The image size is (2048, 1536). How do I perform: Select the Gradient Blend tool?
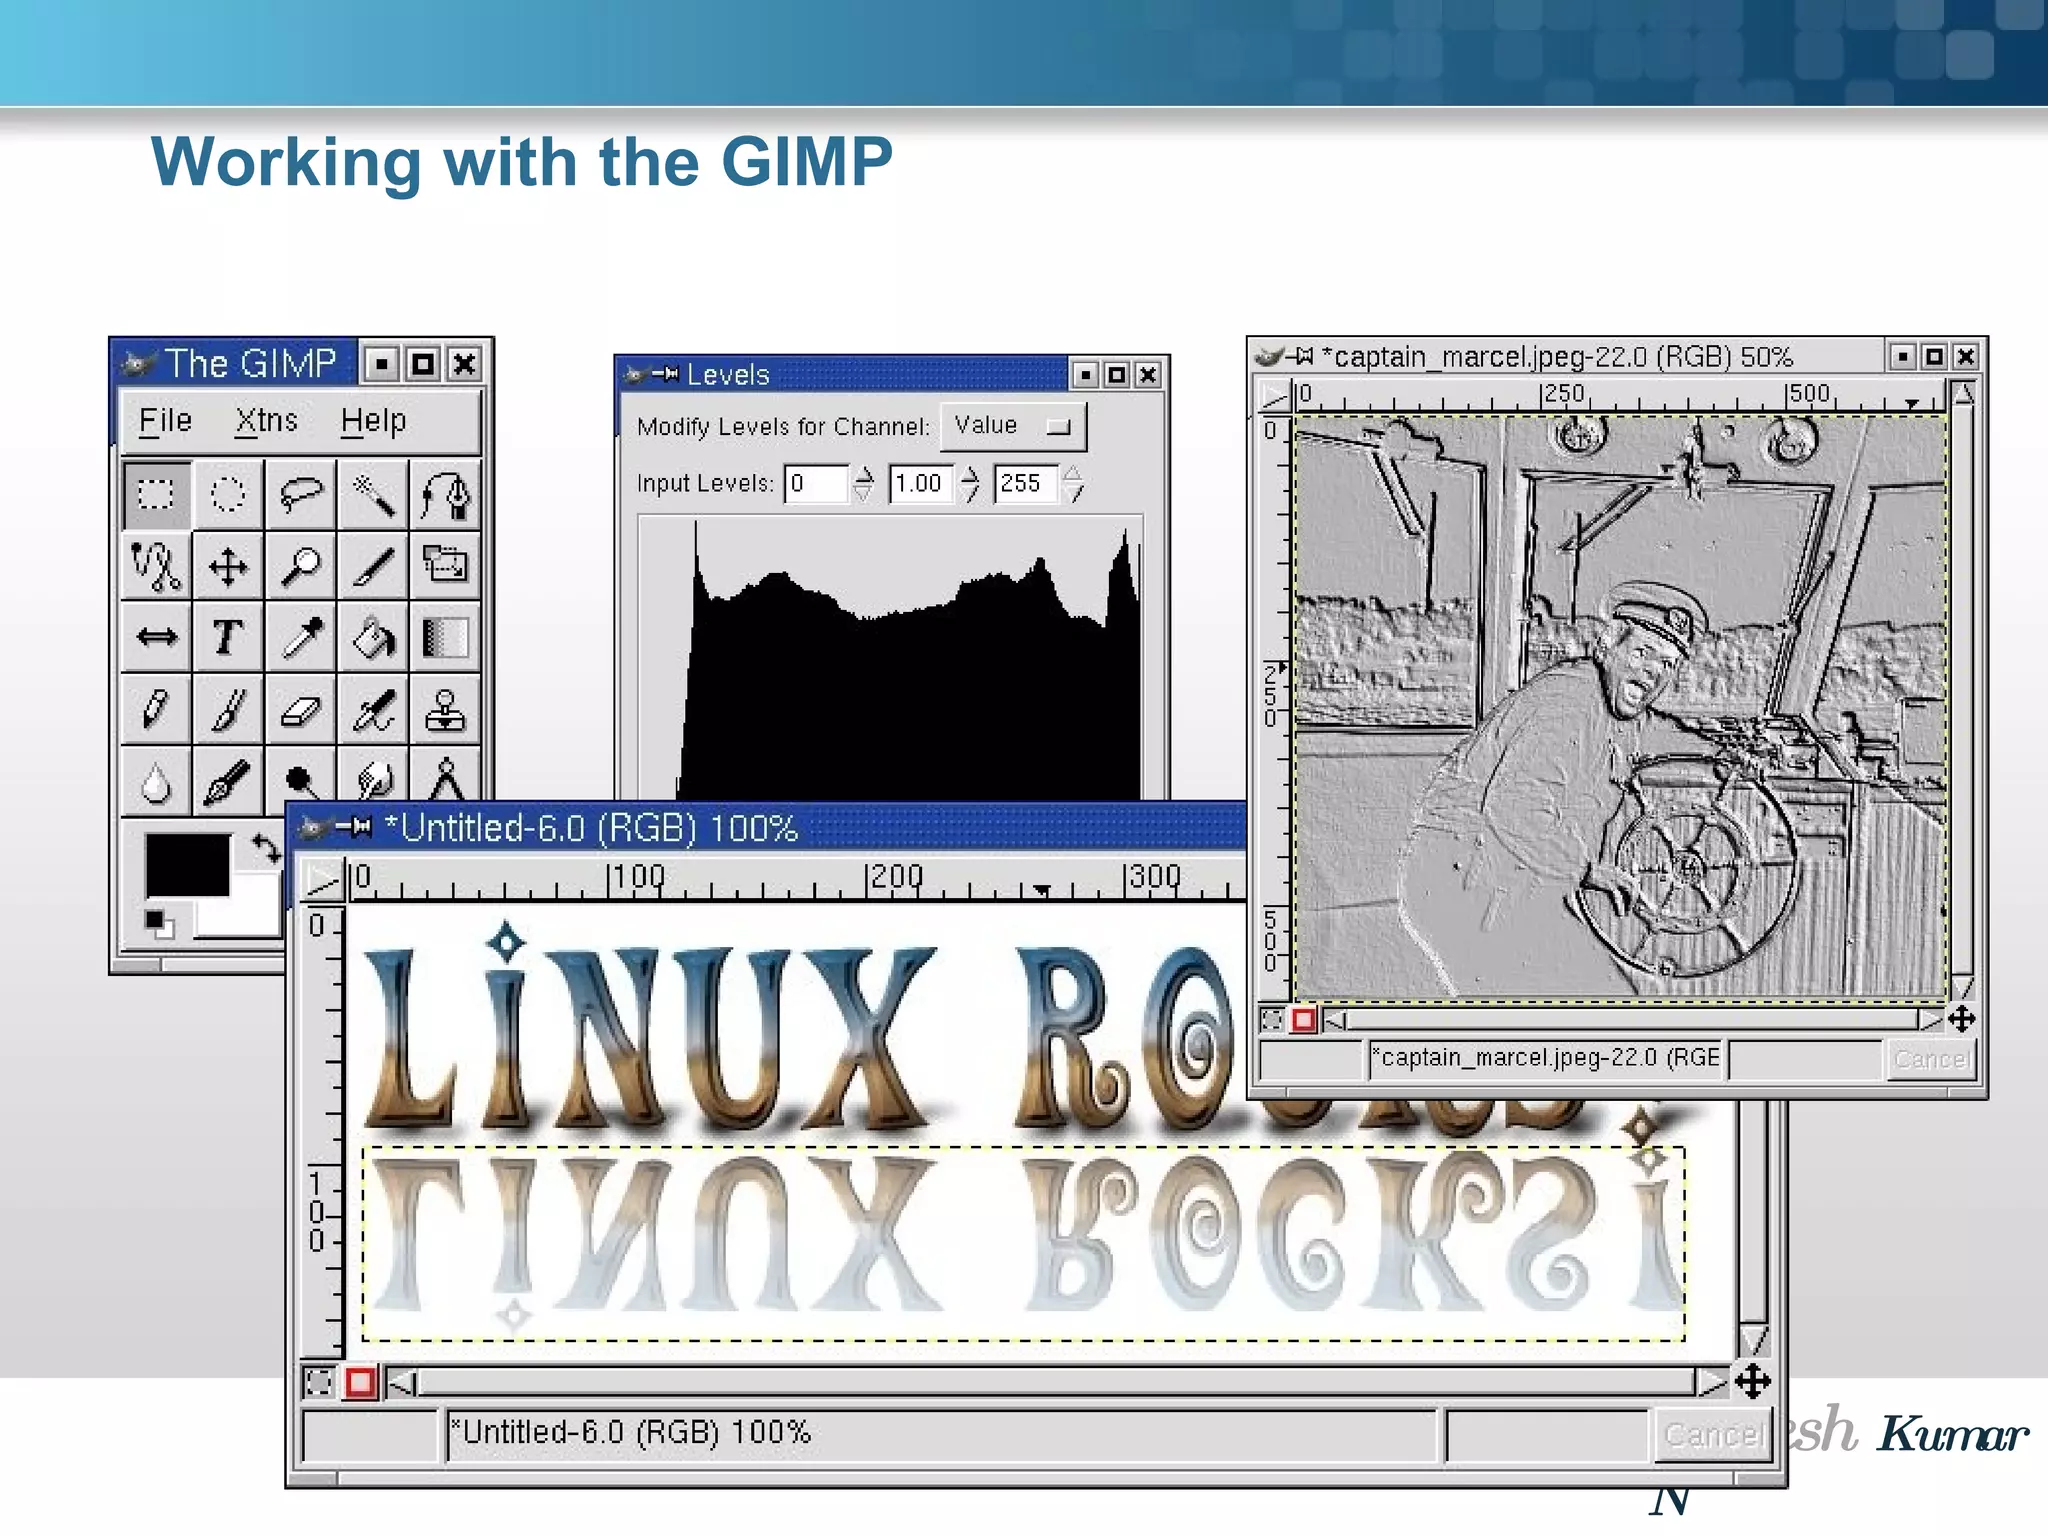click(x=444, y=637)
